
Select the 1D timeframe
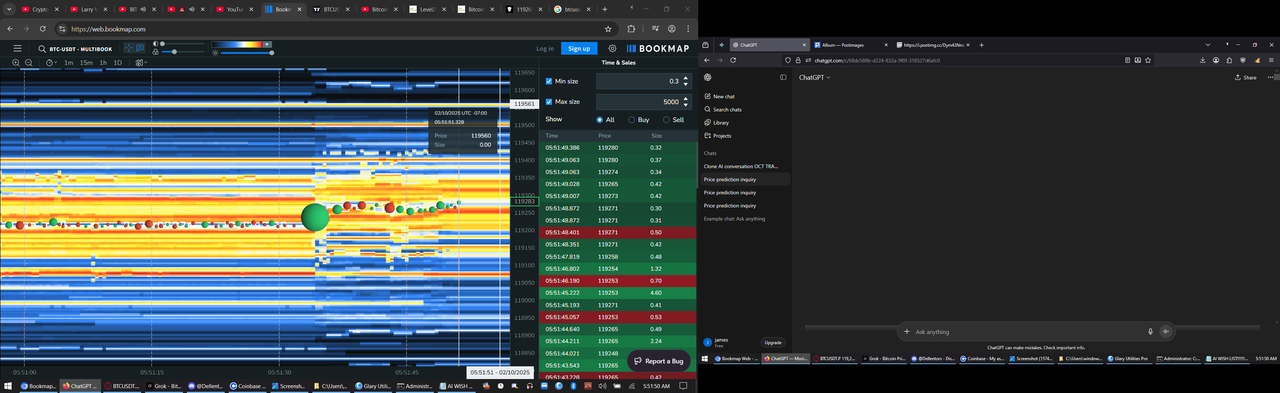(118, 63)
